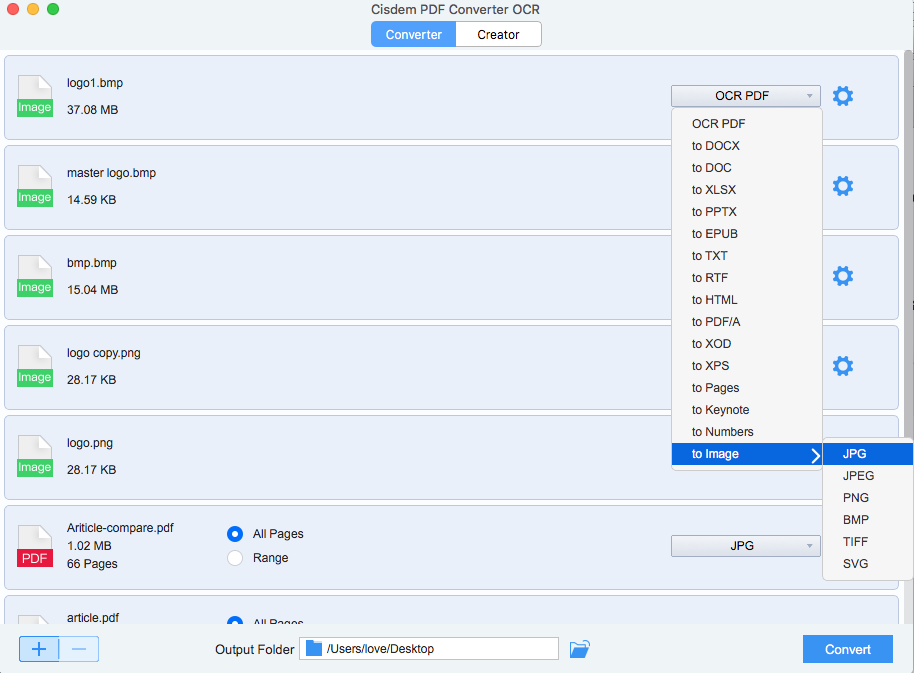Choose to DOCX output format
Screen dimensions: 914x673
747,146
